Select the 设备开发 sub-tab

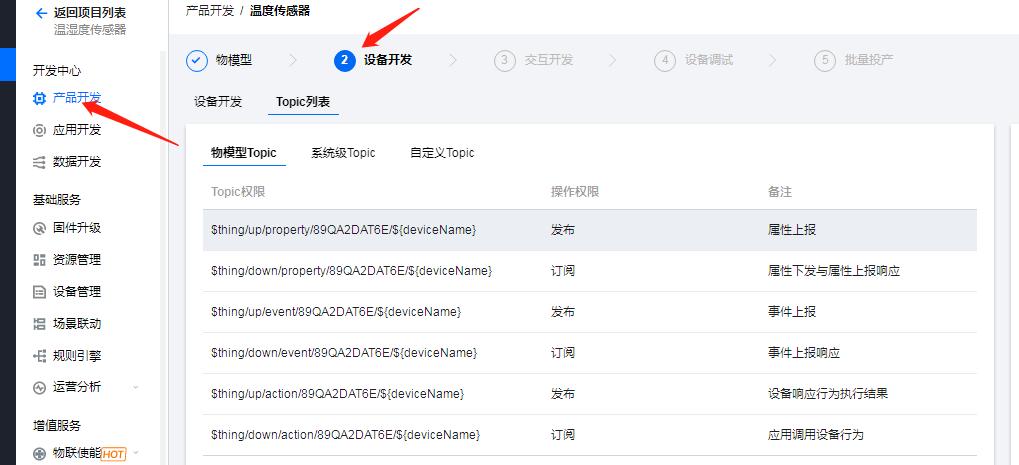pyautogui.click(x=218, y=102)
